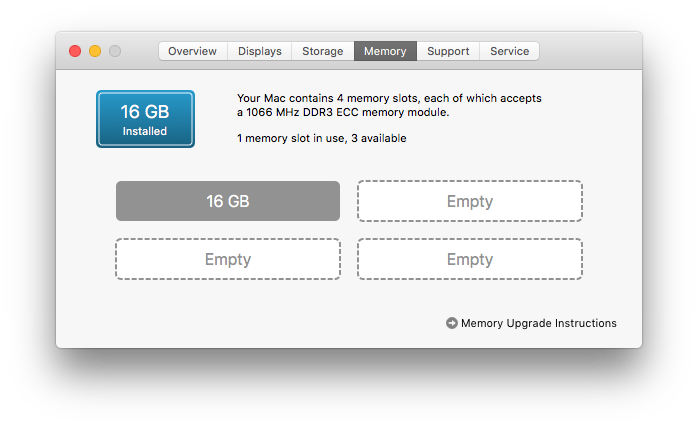
Task: Close the window with the red button
Action: coord(75,51)
